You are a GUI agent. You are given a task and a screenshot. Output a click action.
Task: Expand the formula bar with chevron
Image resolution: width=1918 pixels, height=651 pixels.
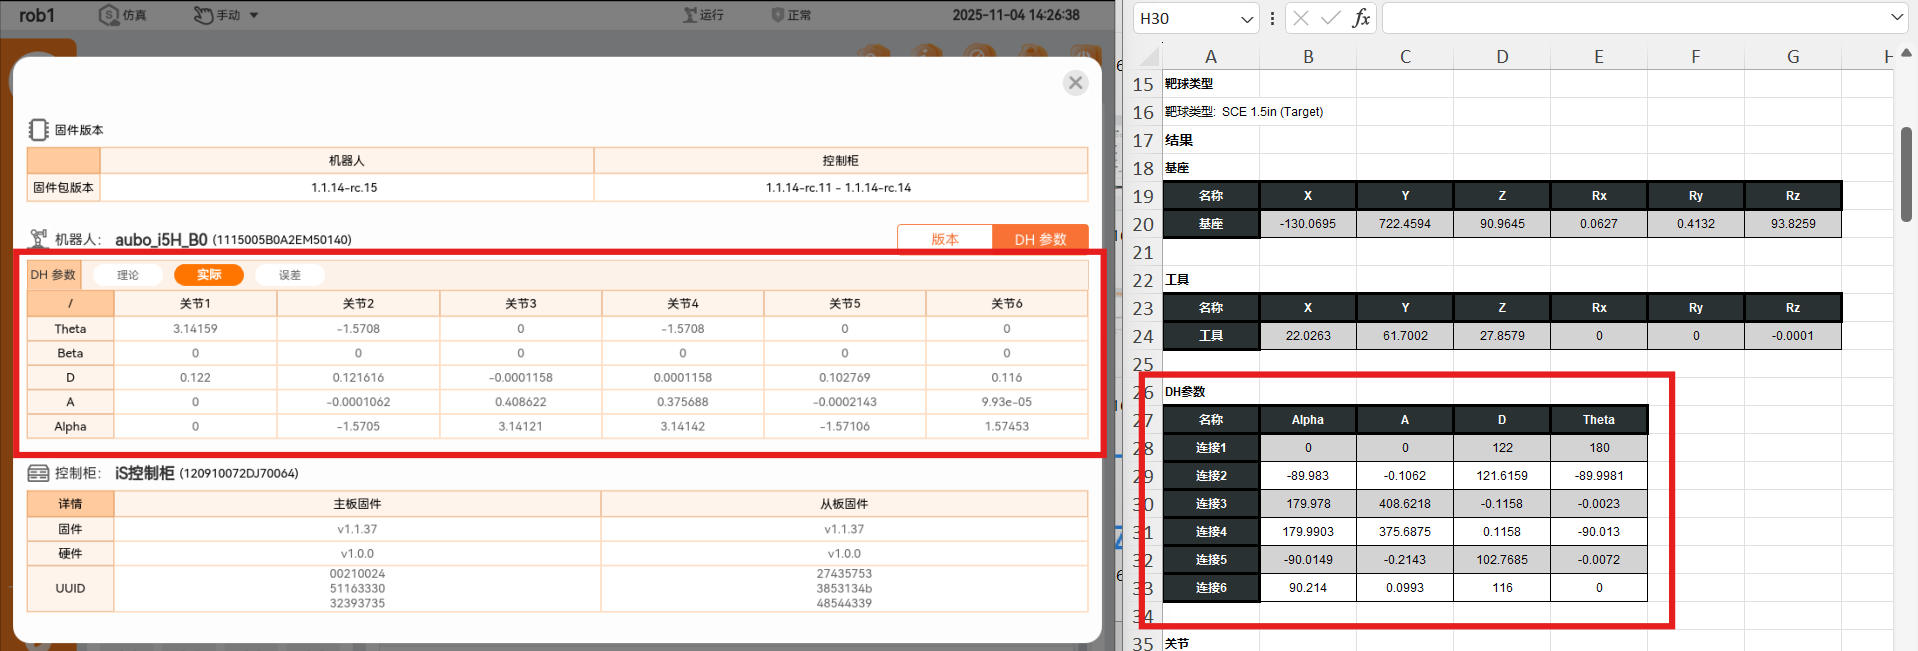tap(1896, 18)
